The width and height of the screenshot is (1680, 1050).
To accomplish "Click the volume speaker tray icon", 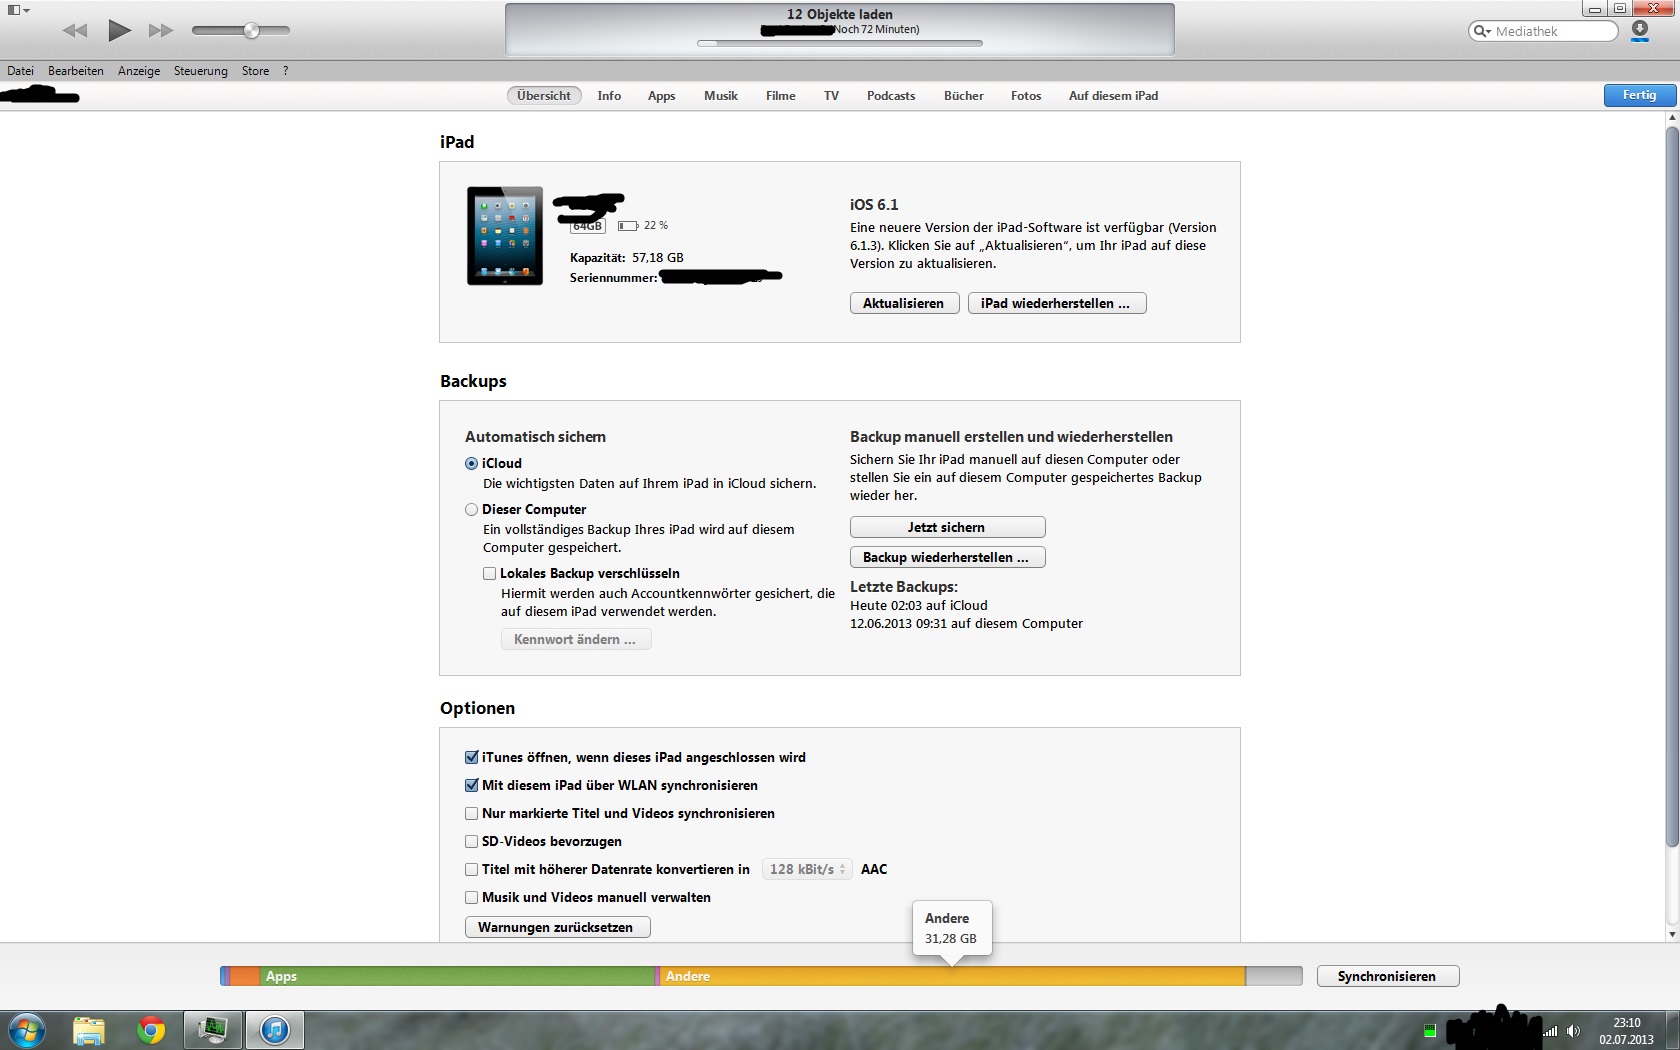I will 1573,1031.
